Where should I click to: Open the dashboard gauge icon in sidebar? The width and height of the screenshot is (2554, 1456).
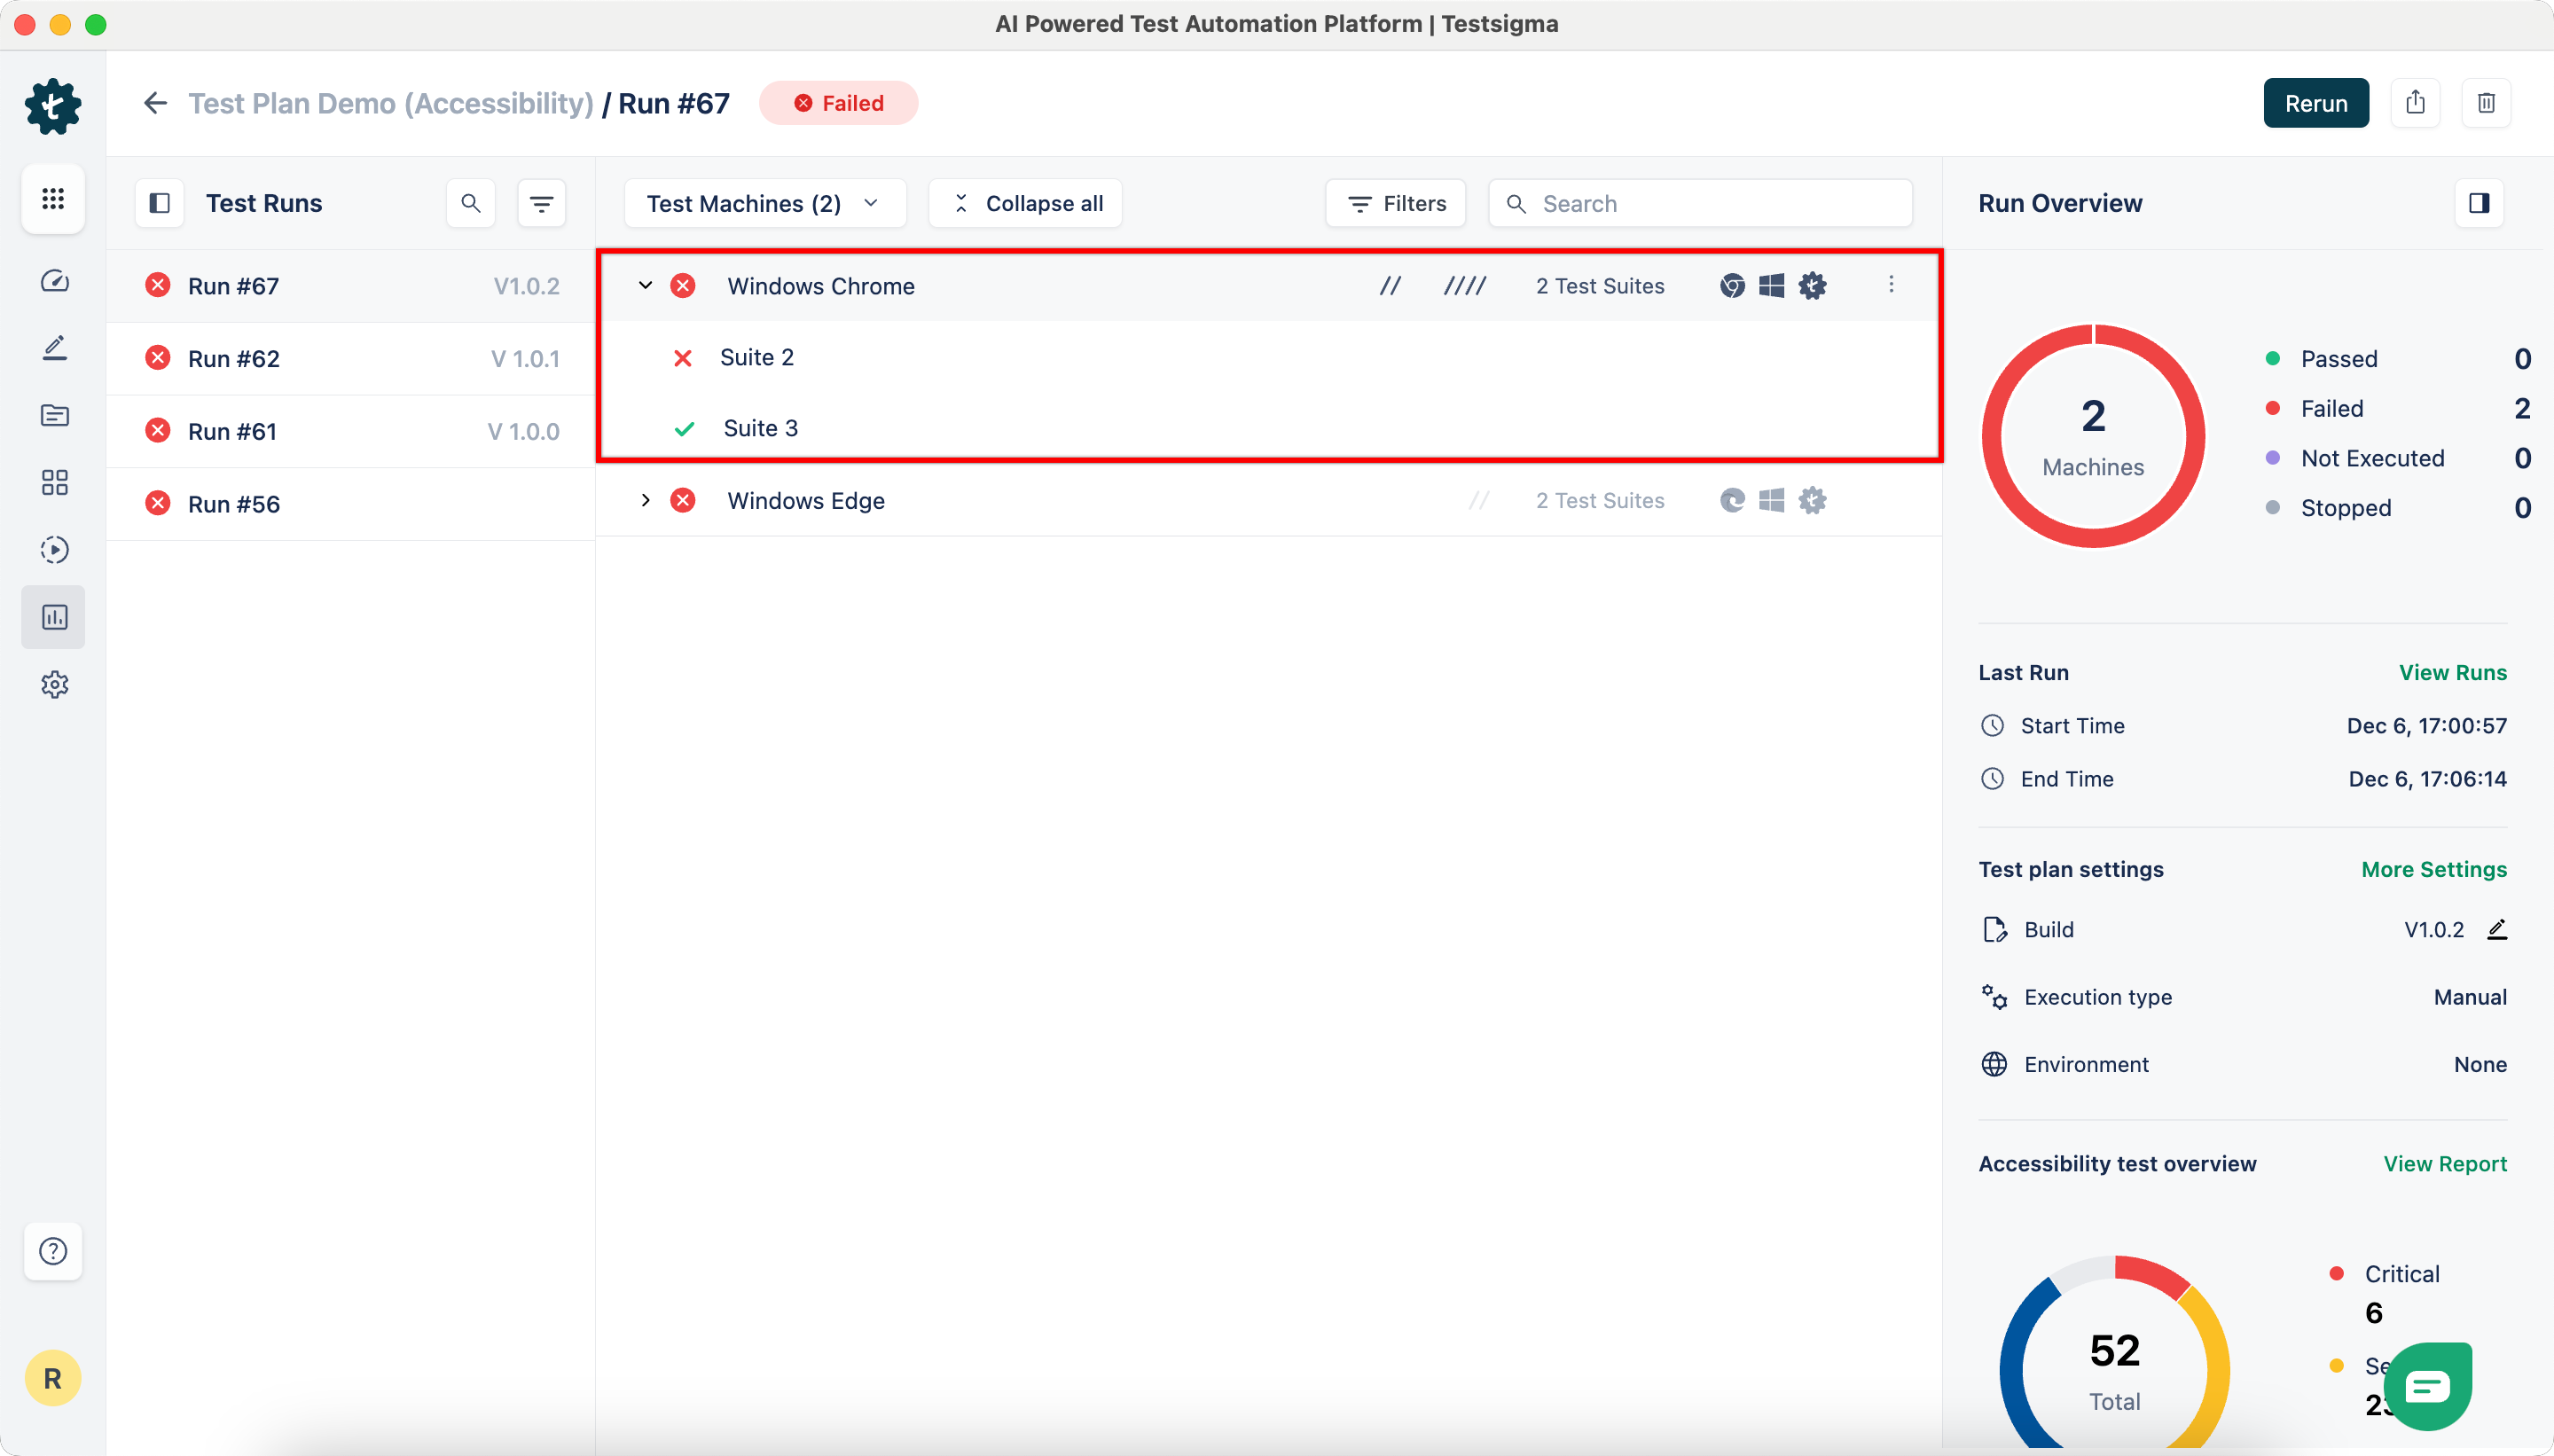point(54,281)
